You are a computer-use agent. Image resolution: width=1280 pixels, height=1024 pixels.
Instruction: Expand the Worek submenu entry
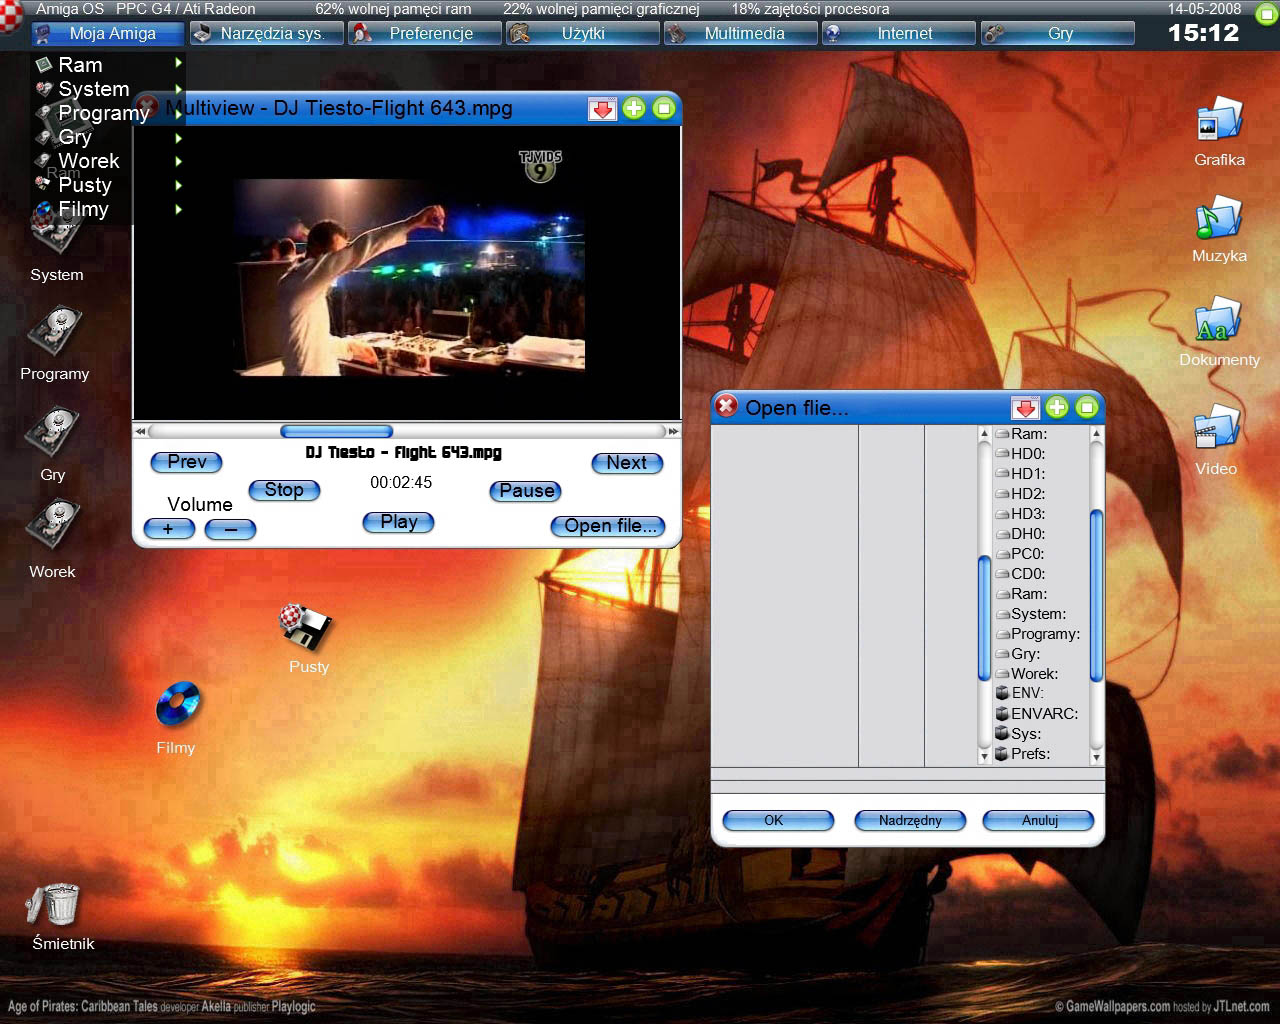click(x=108, y=161)
